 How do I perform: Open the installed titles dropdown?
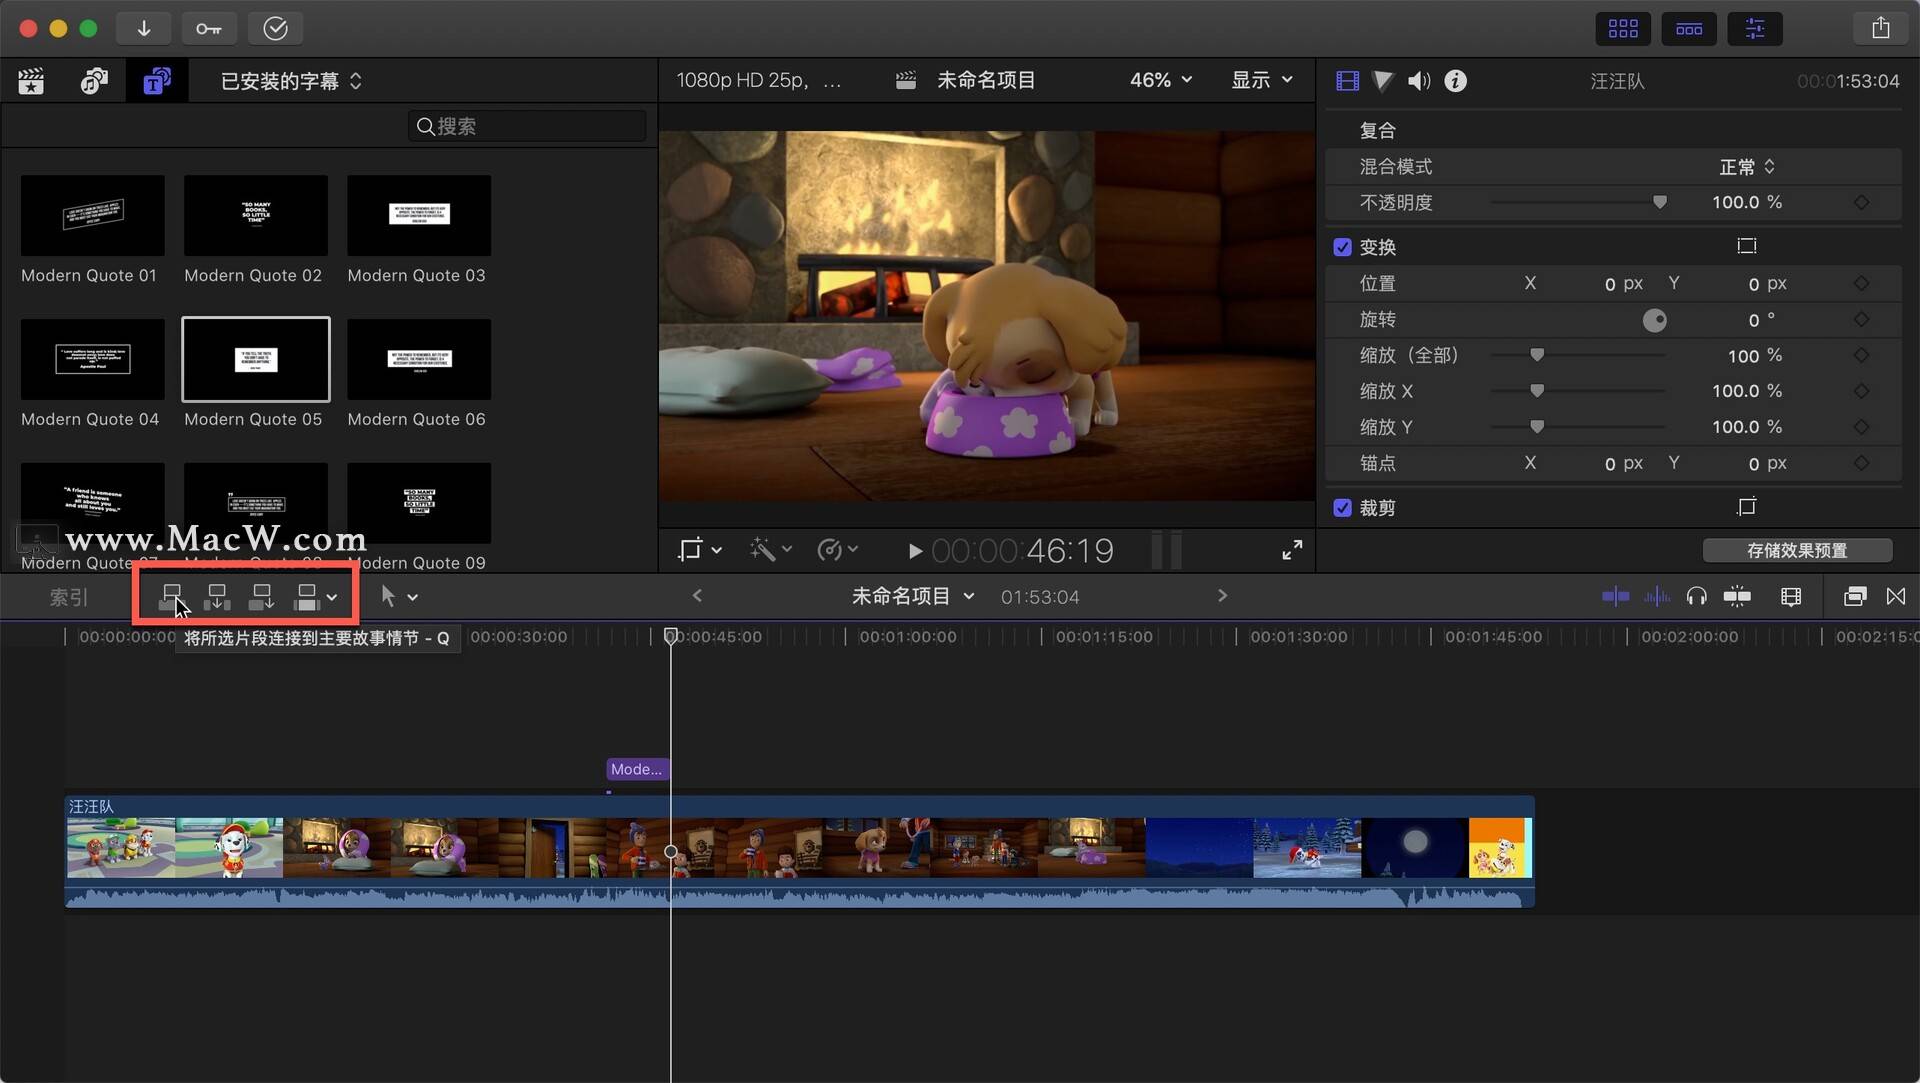[291, 81]
